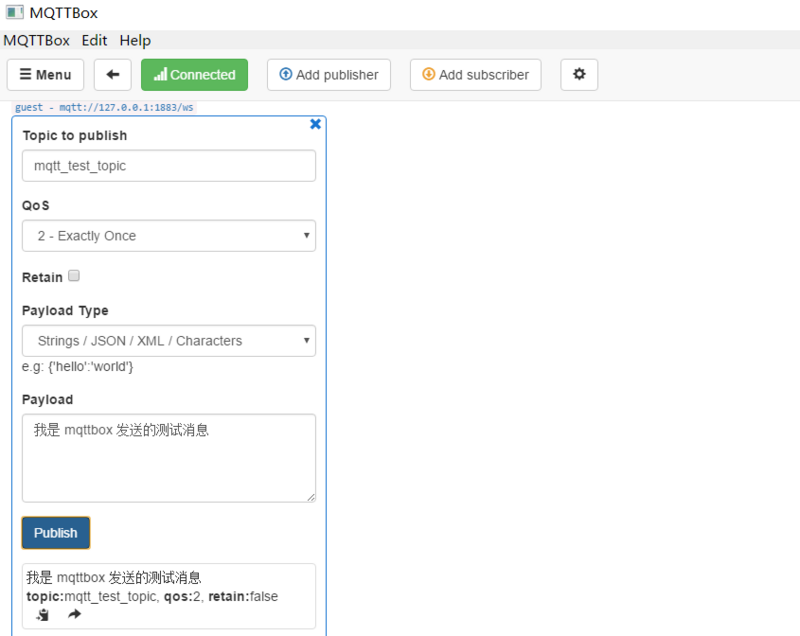
Task: Enable the Retain checkbox
Action: pyautogui.click(x=74, y=276)
